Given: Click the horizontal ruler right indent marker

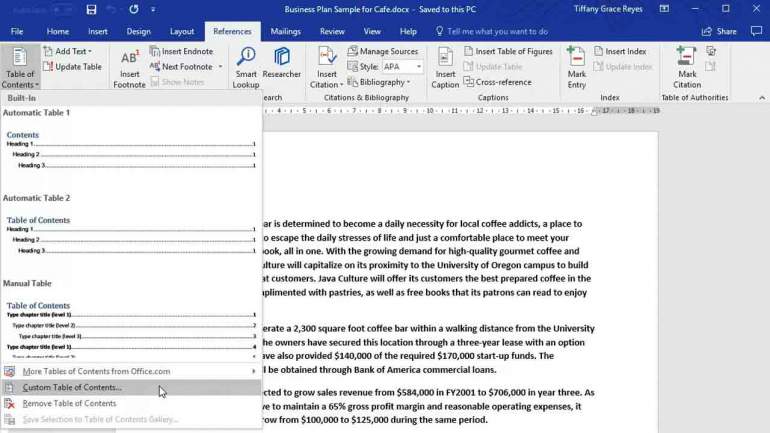Looking at the screenshot, I should coord(595,112).
